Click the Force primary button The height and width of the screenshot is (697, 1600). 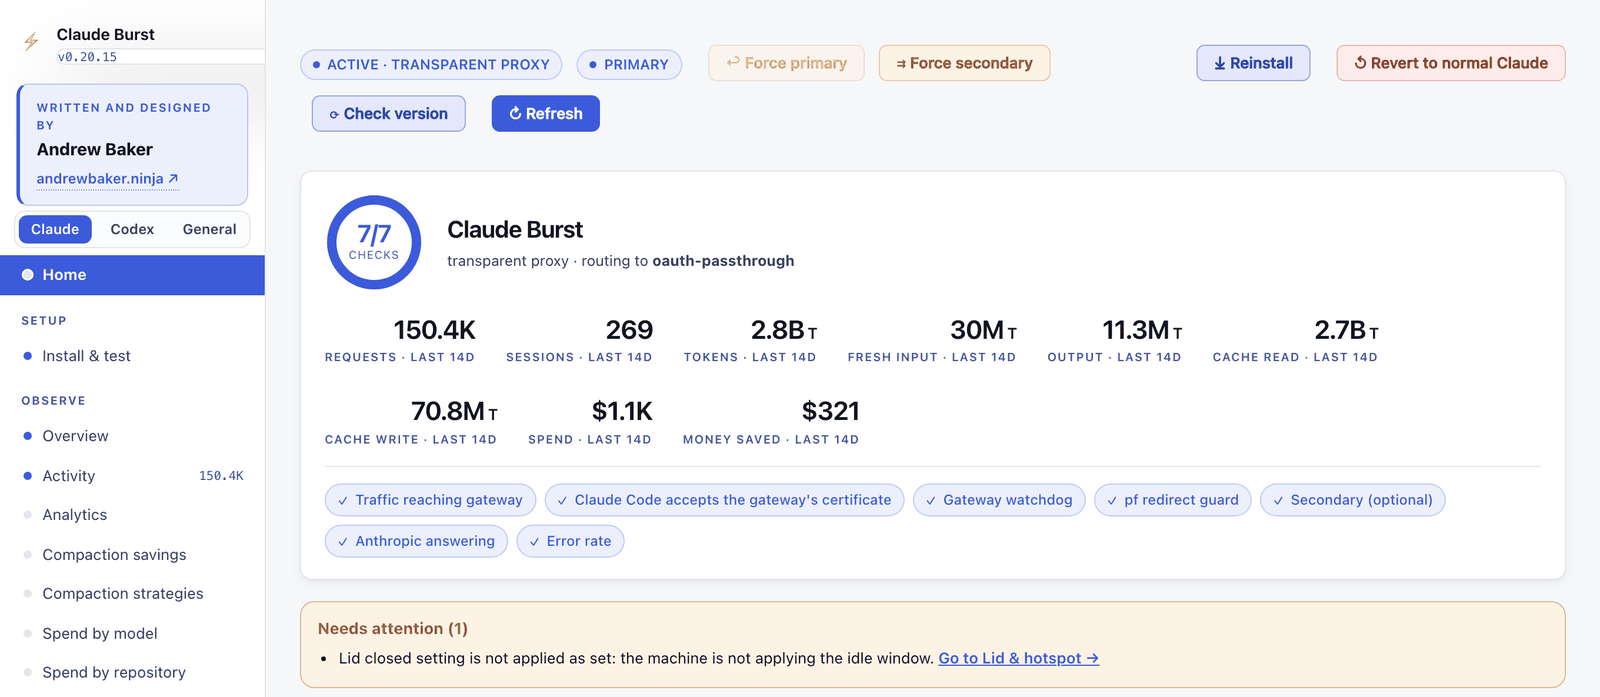click(x=786, y=63)
